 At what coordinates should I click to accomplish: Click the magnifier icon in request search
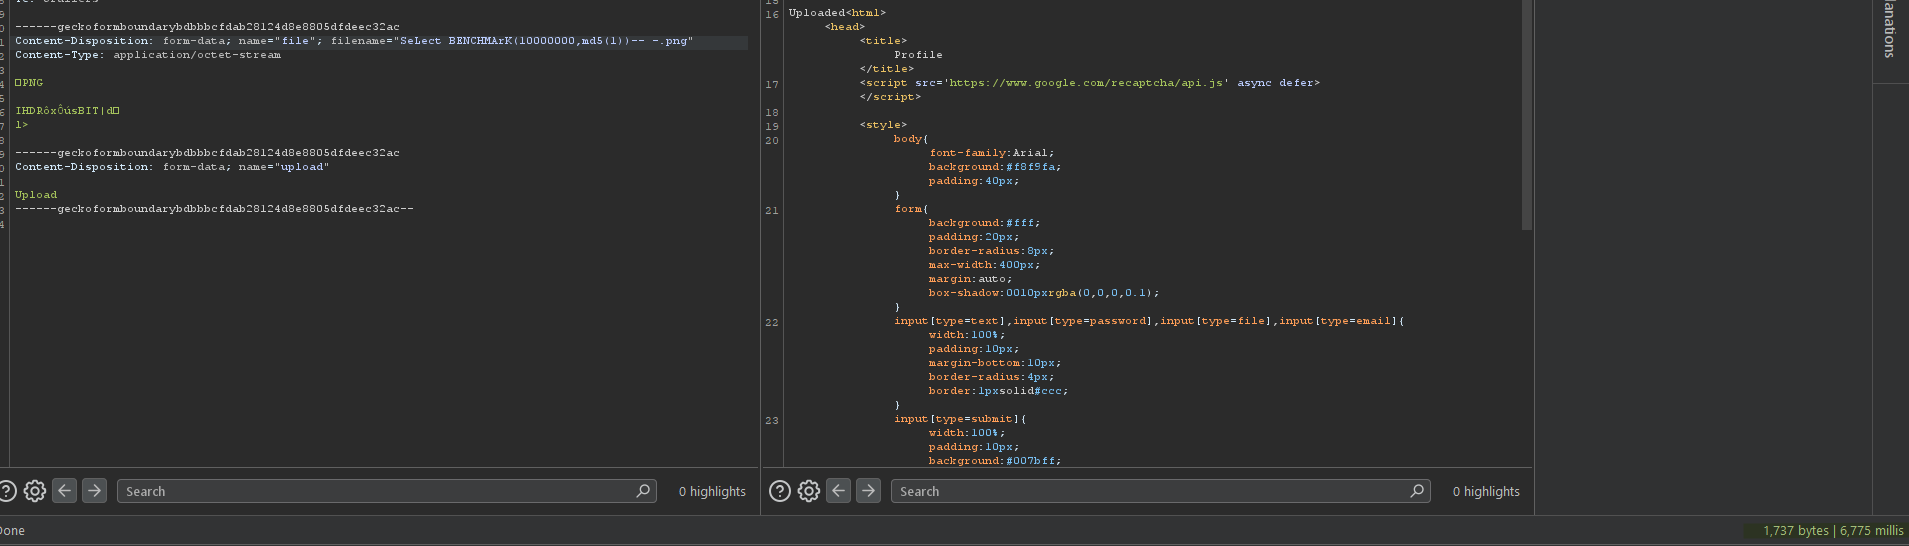tap(643, 491)
